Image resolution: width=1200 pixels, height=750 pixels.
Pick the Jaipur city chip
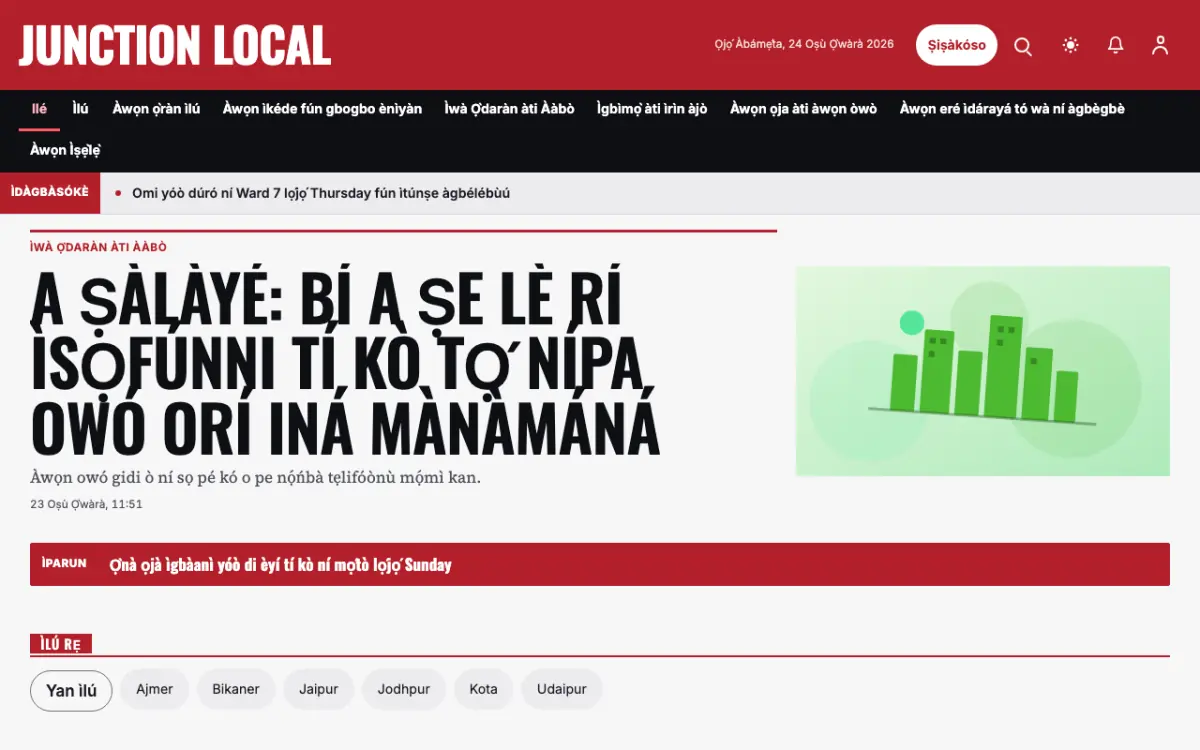pyautogui.click(x=319, y=690)
